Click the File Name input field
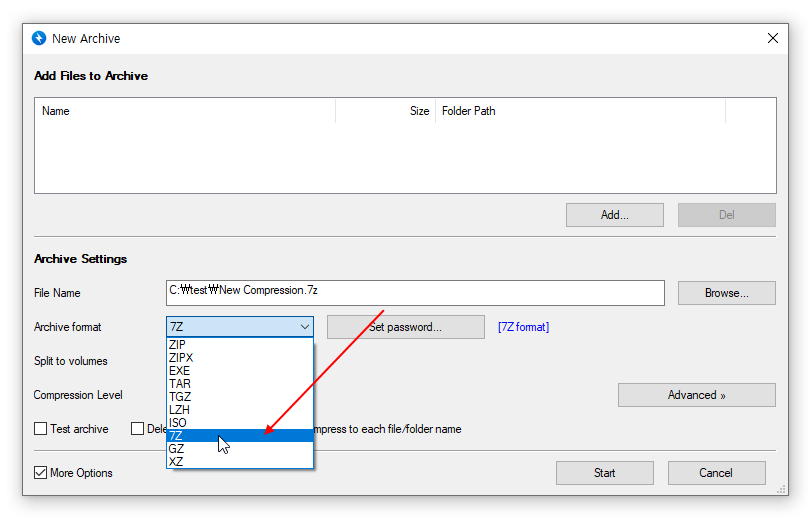812x524 pixels. pyautogui.click(x=415, y=292)
